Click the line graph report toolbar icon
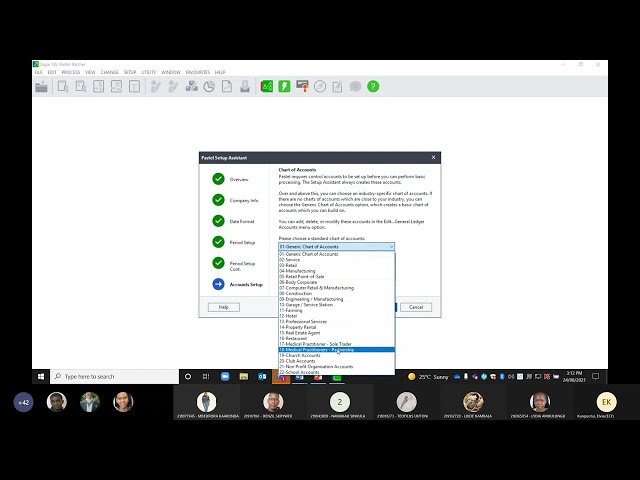 tap(227, 87)
